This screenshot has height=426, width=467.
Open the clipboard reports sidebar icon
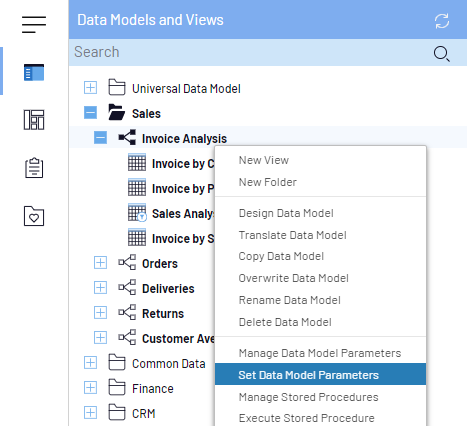coord(34,168)
